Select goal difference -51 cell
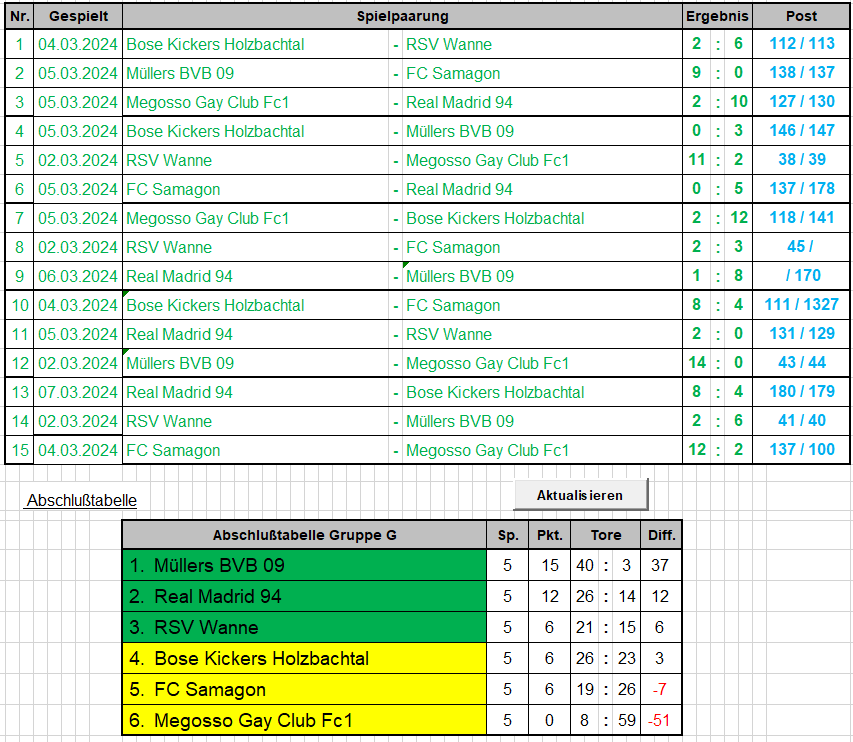Image resolution: width=853 pixels, height=742 pixels. pyautogui.click(x=660, y=720)
